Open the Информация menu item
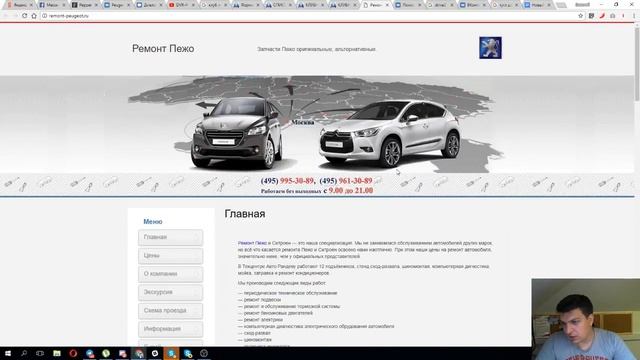 (171, 329)
